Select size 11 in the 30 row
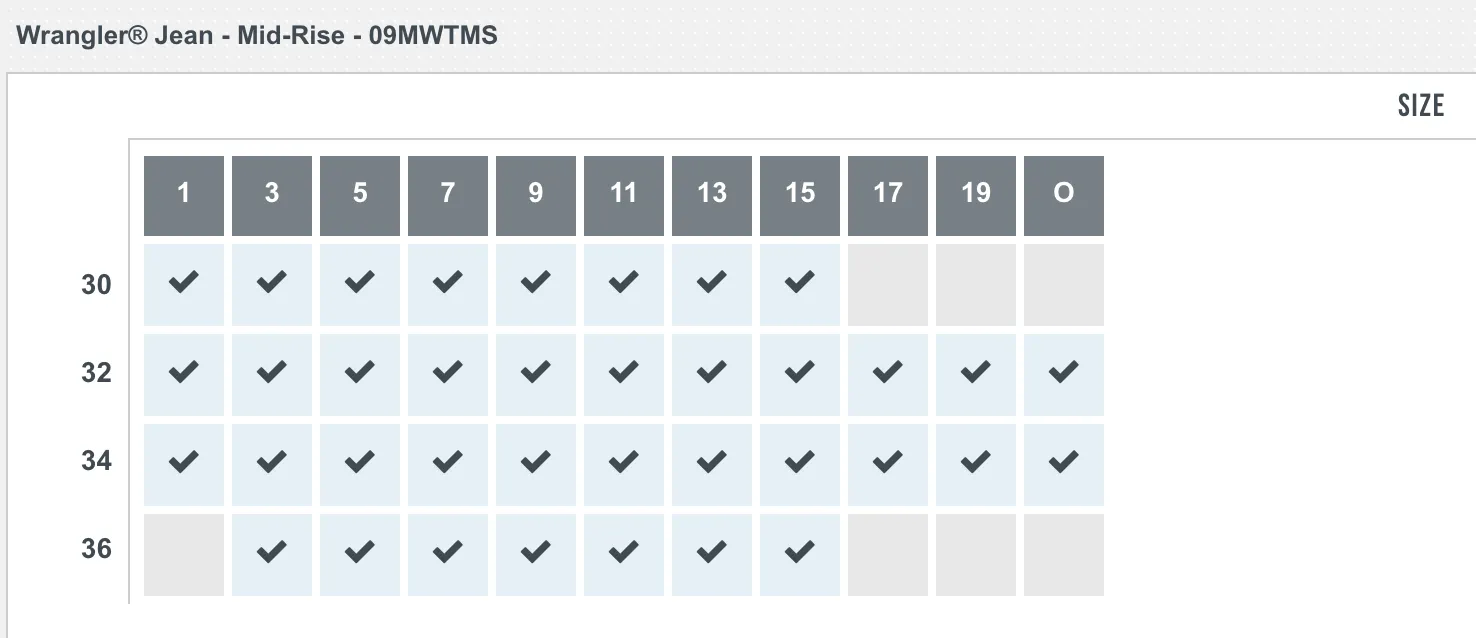 pos(624,285)
